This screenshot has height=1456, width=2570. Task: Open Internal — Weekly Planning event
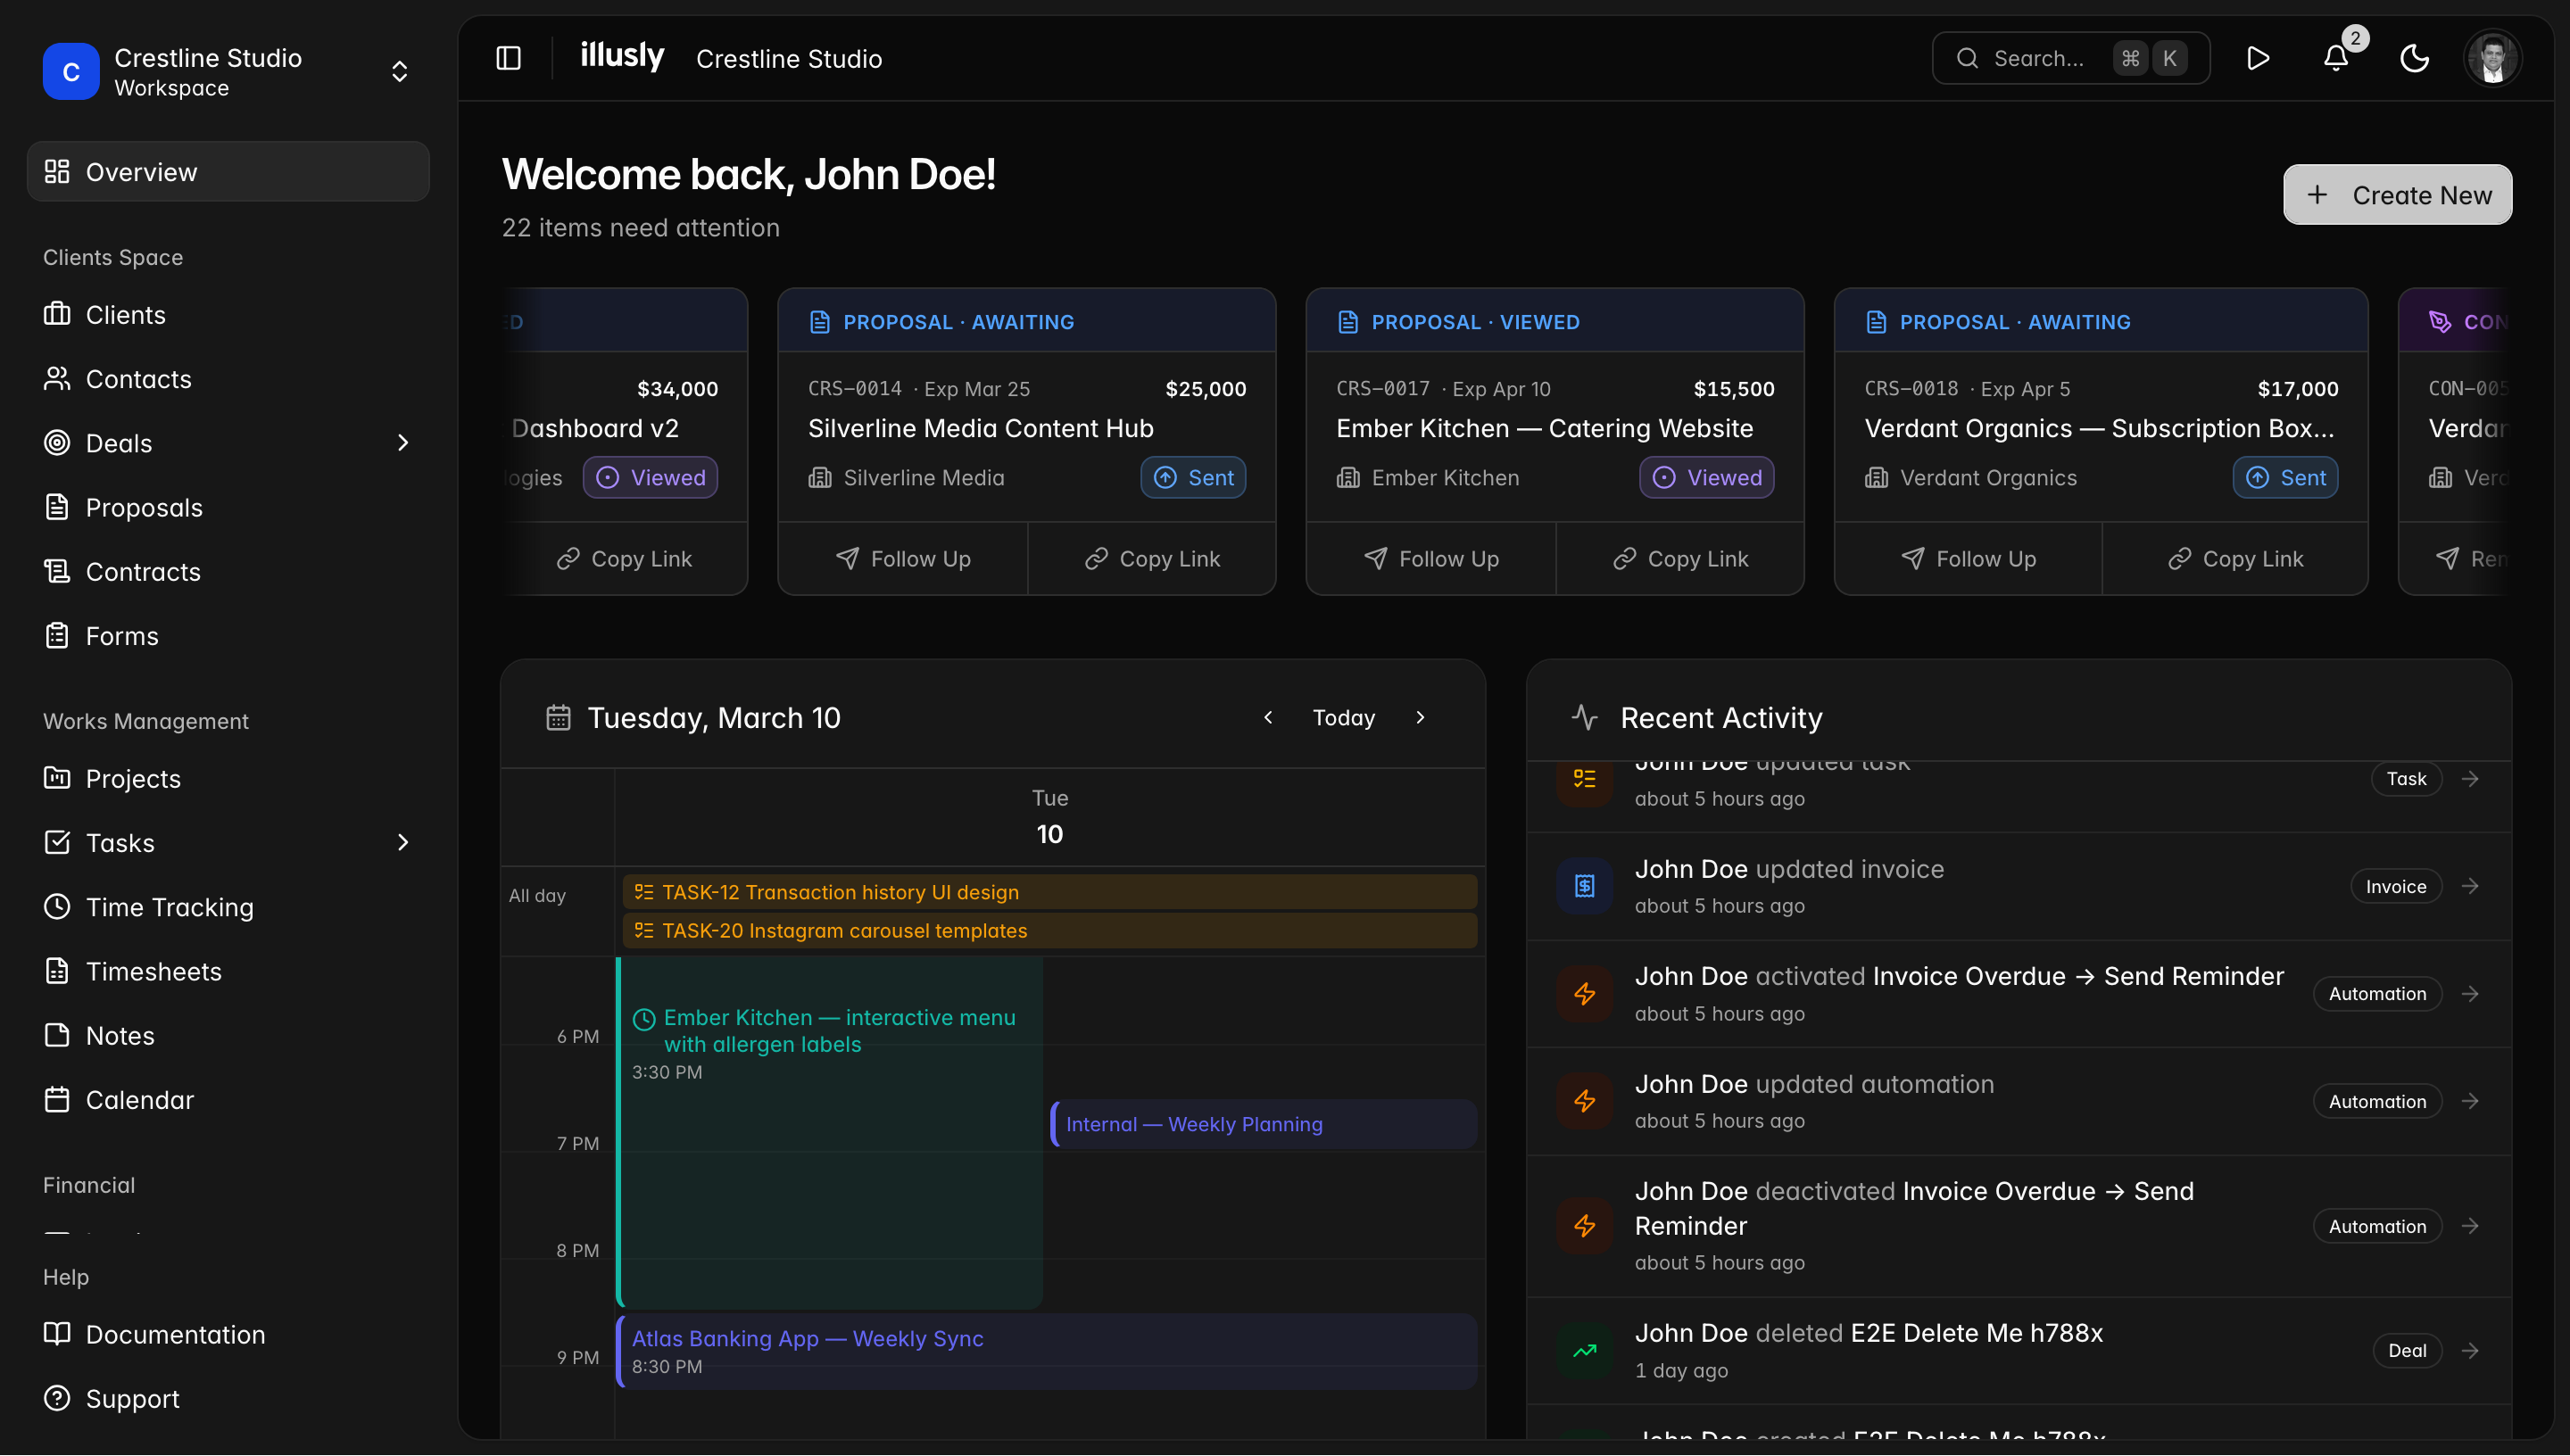[1263, 1124]
